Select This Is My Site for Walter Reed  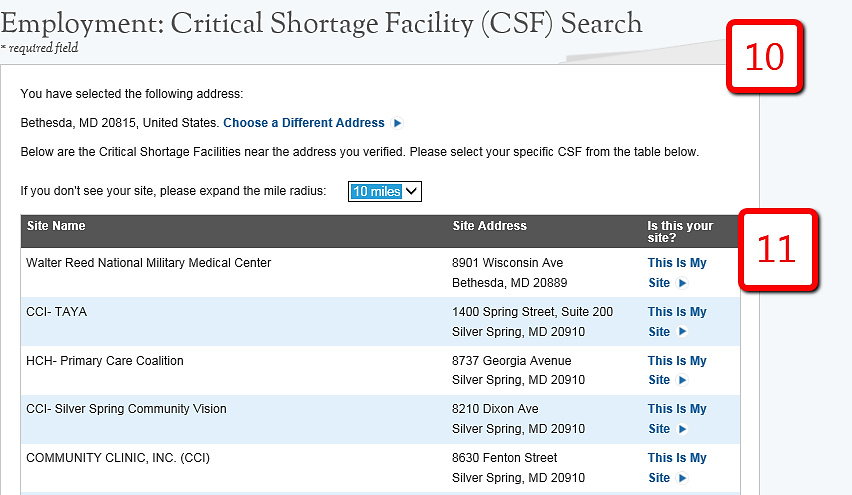pyautogui.click(x=676, y=264)
